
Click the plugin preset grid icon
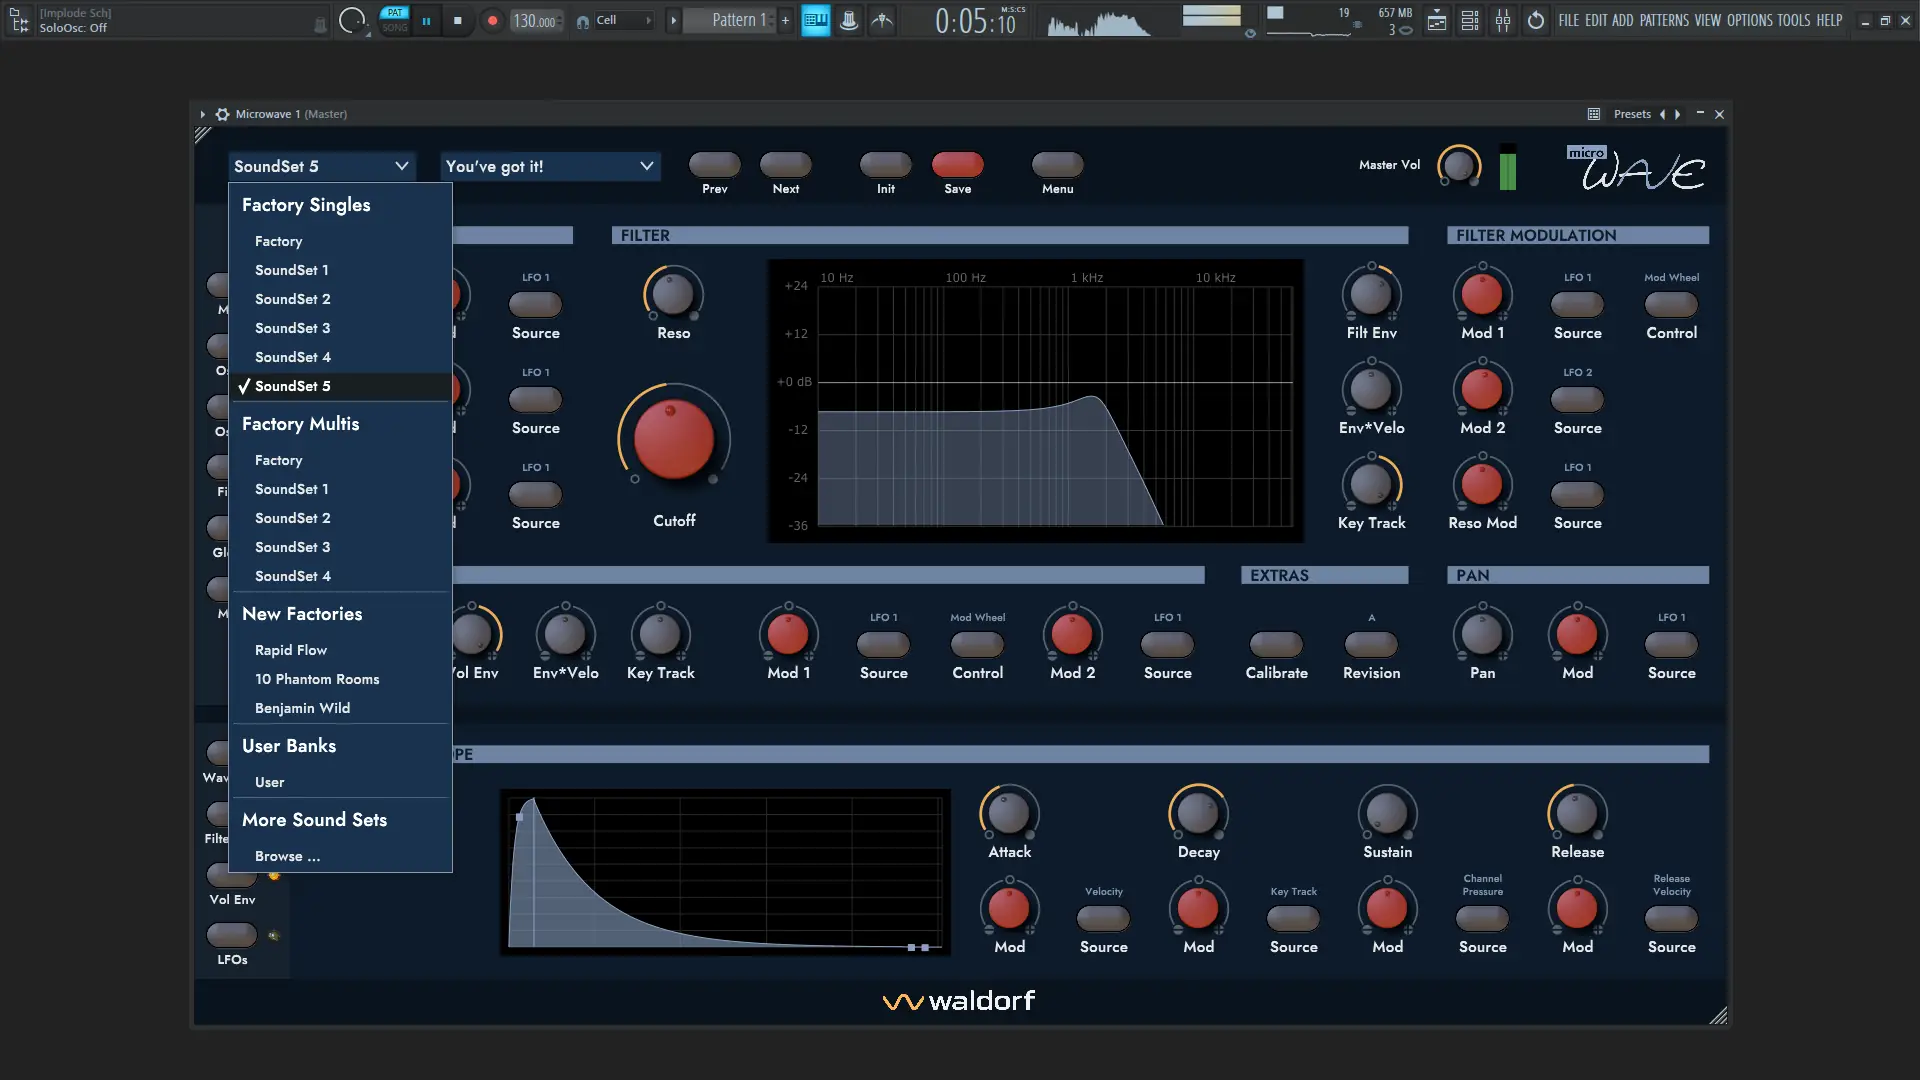1594,114
